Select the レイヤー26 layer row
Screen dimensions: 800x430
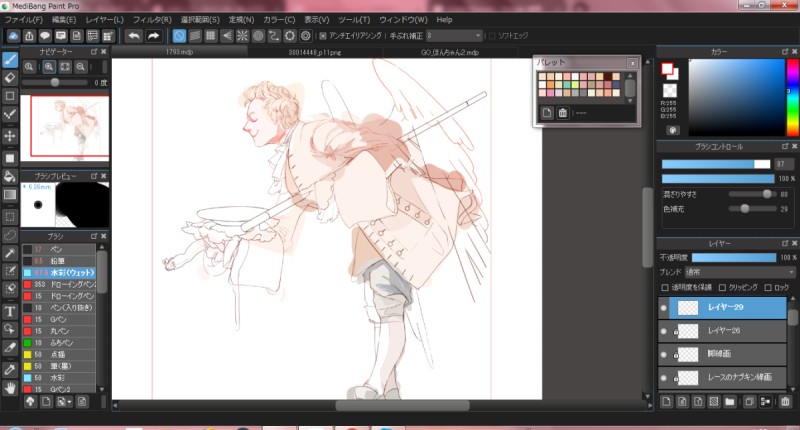point(722,331)
